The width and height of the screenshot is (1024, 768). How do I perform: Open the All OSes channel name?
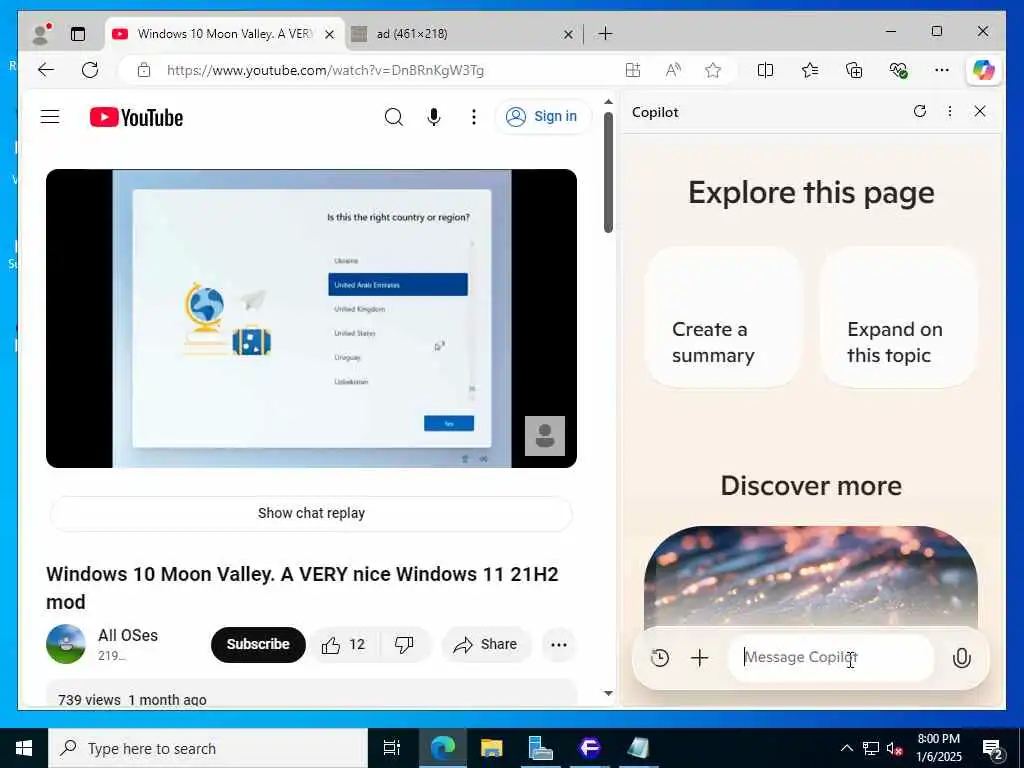[x=128, y=635]
